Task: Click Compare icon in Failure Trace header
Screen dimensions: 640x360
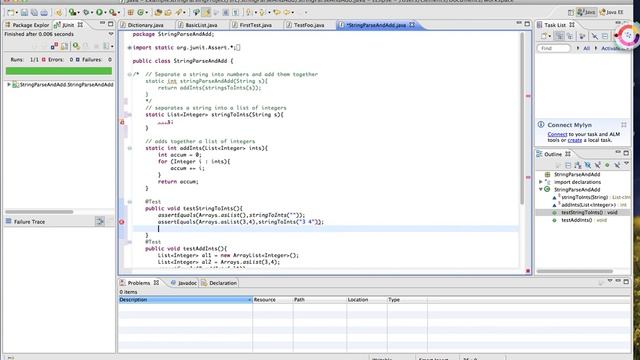Action: (100, 221)
